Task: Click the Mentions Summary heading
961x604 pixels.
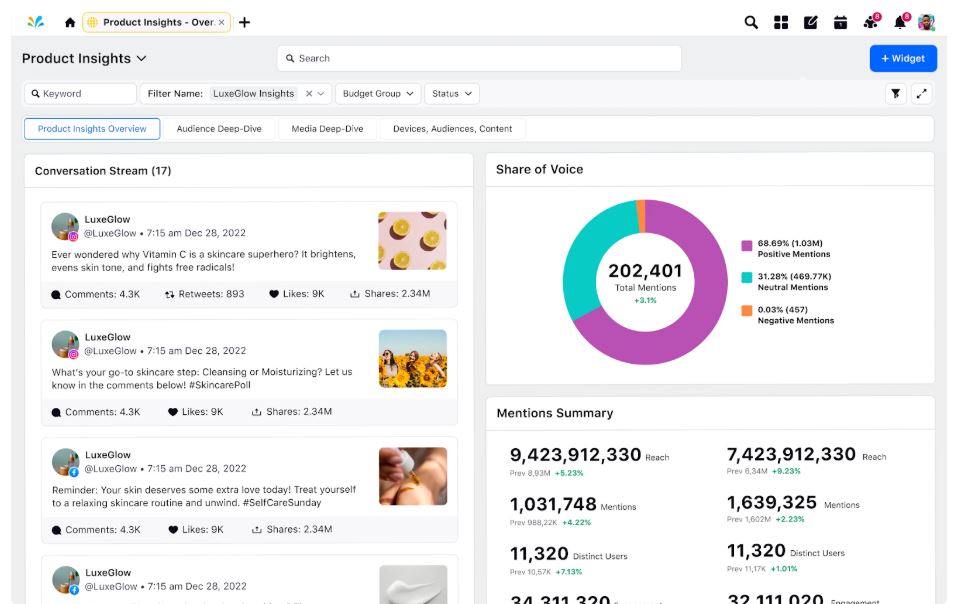Action: [x=555, y=413]
